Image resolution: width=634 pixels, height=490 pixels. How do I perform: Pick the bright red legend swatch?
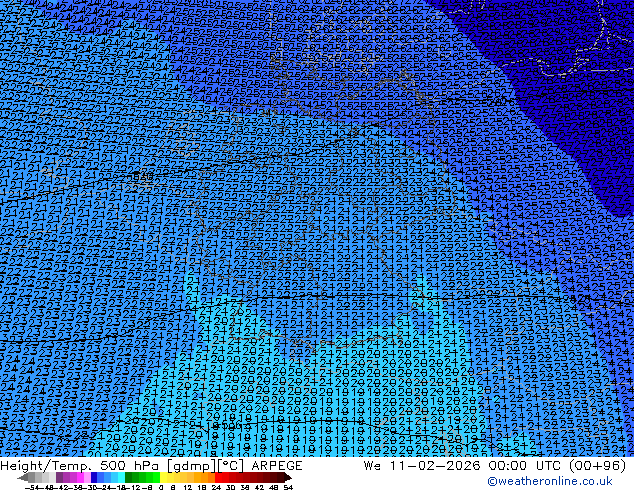point(218,477)
